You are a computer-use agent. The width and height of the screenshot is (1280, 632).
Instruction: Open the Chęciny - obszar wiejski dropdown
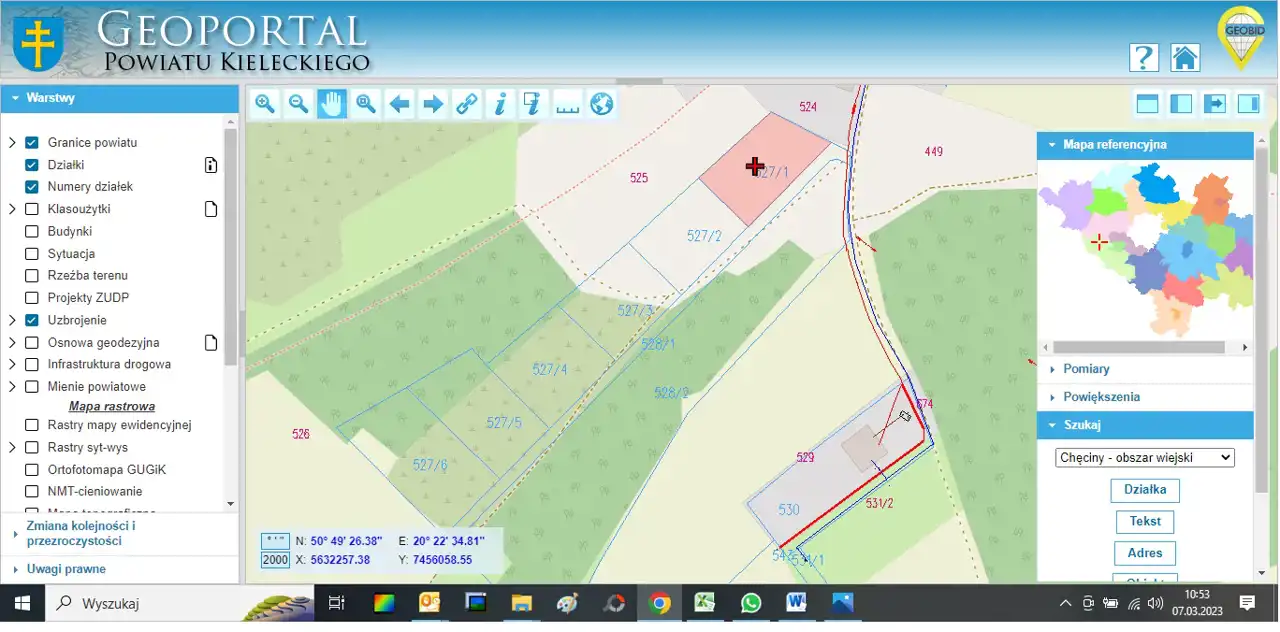click(x=1145, y=457)
